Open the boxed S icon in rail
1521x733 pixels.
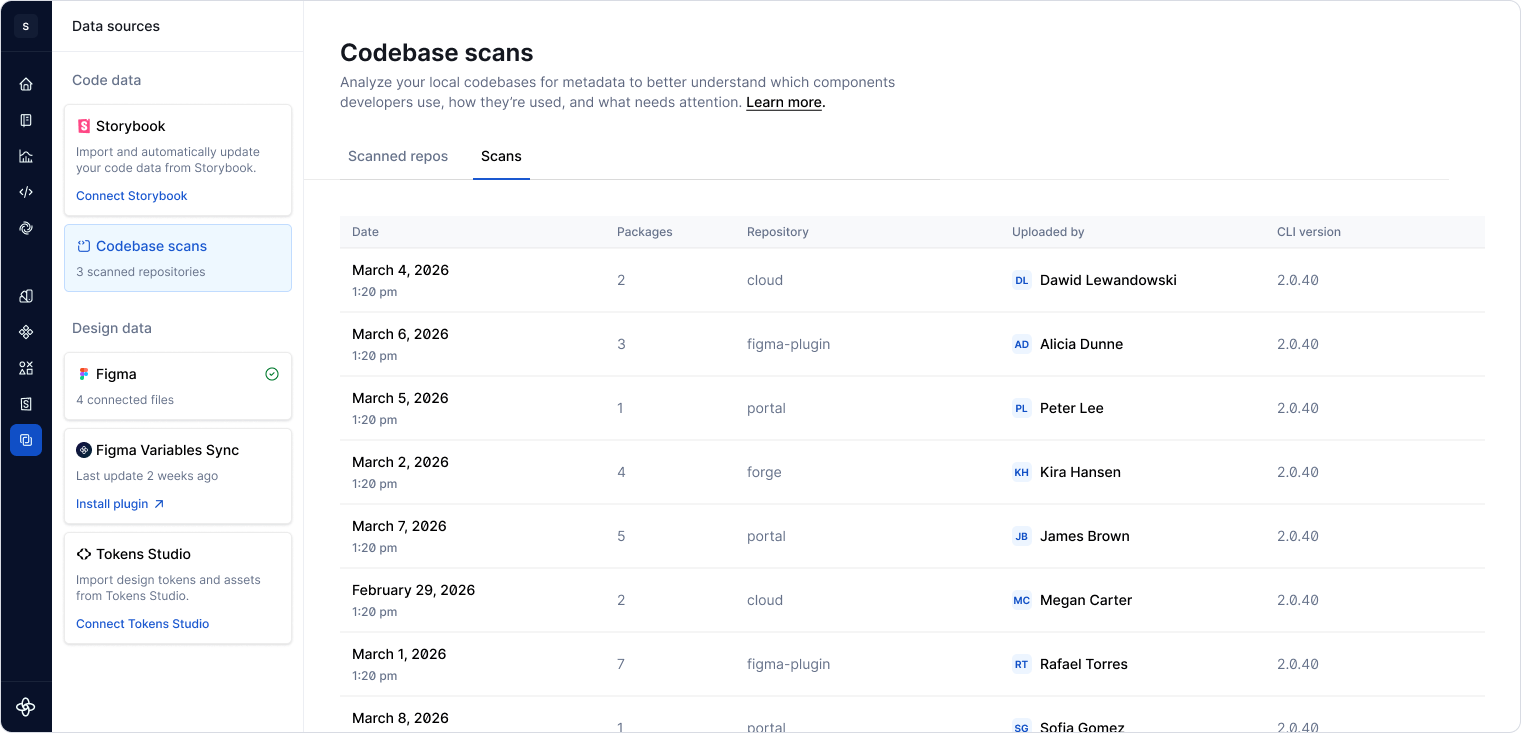(x=26, y=404)
